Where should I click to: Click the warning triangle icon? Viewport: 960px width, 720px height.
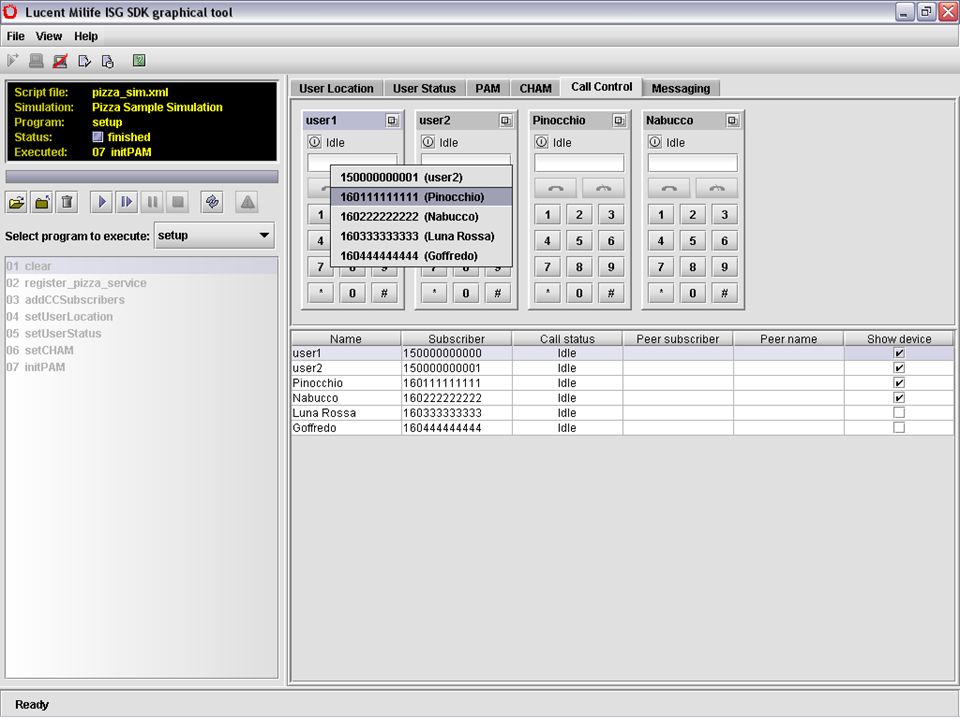[x=247, y=202]
